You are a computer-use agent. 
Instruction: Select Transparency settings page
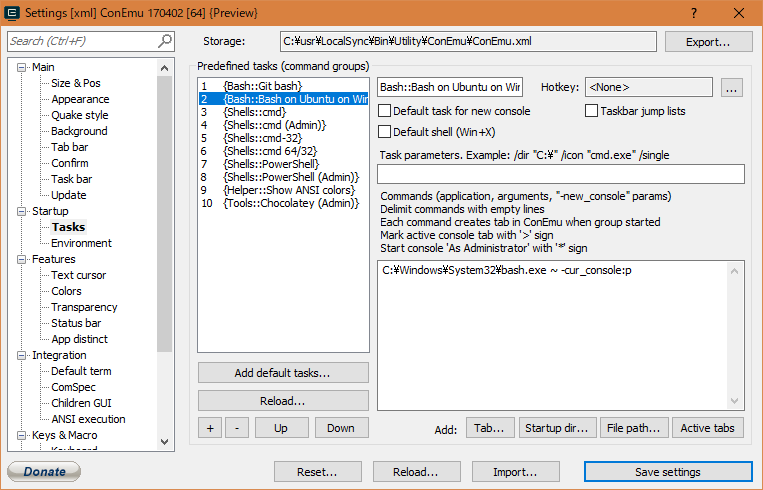tap(84, 308)
